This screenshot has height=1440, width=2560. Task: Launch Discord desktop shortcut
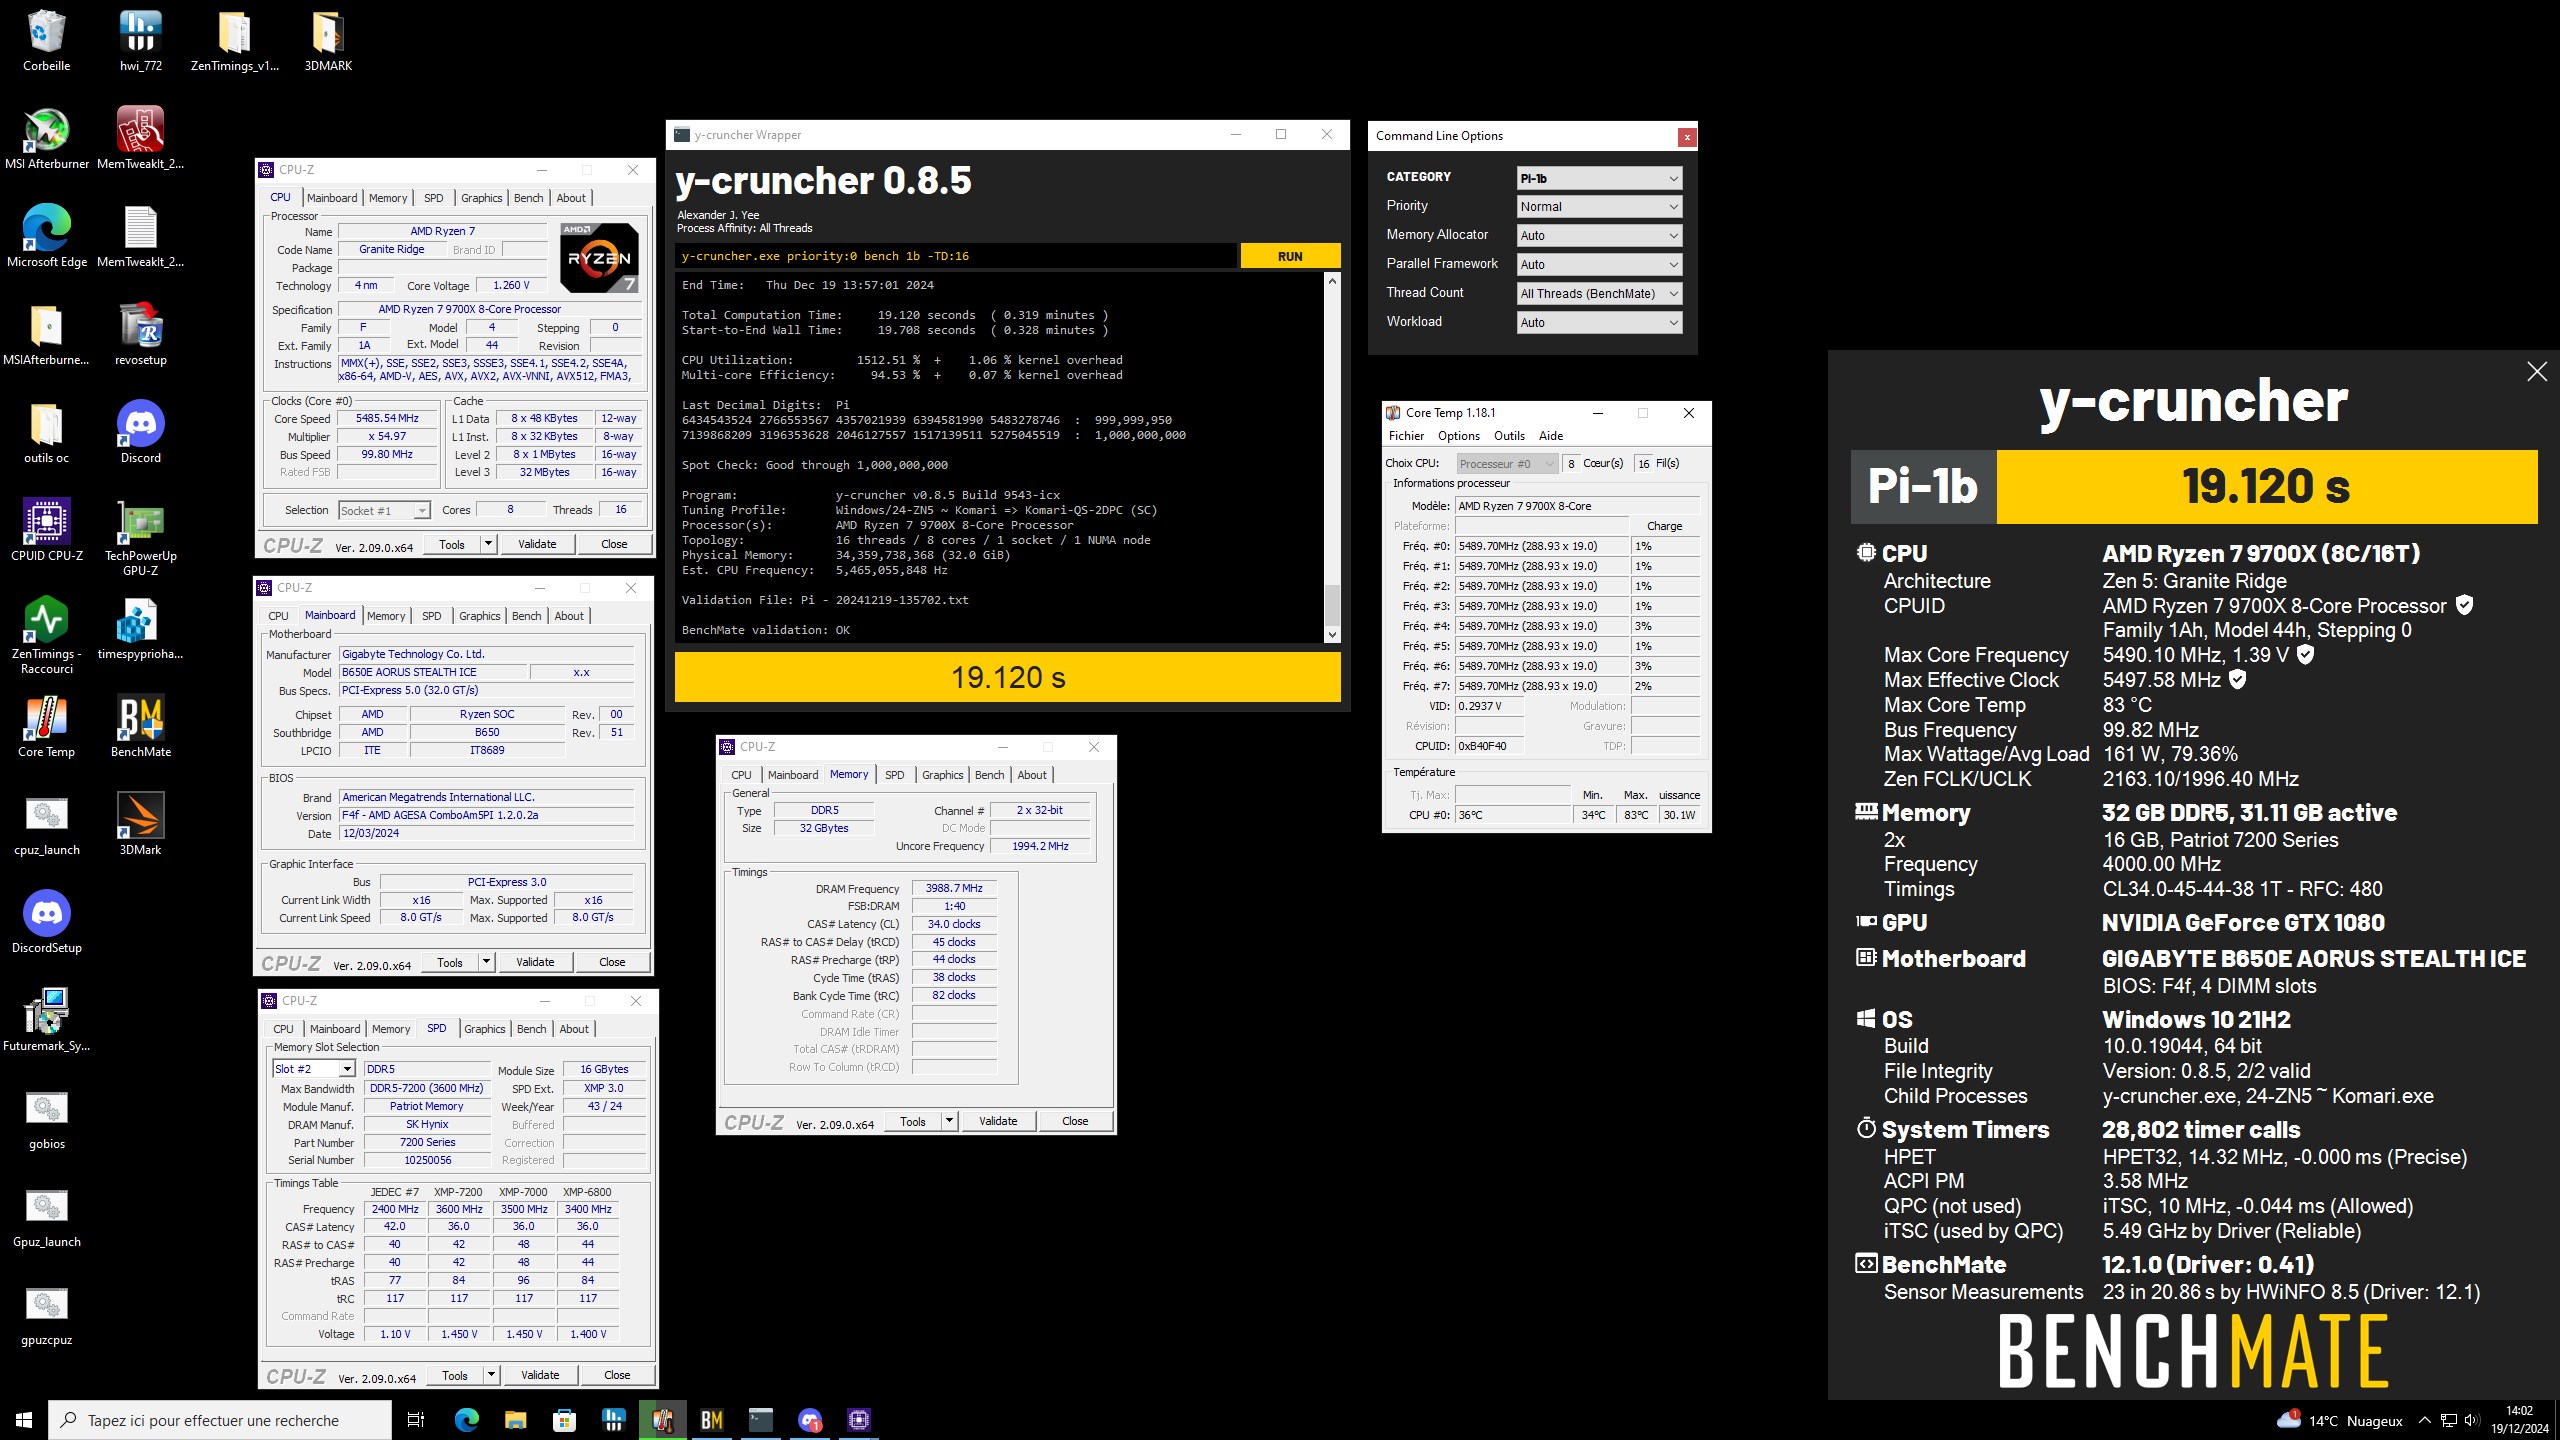point(140,432)
